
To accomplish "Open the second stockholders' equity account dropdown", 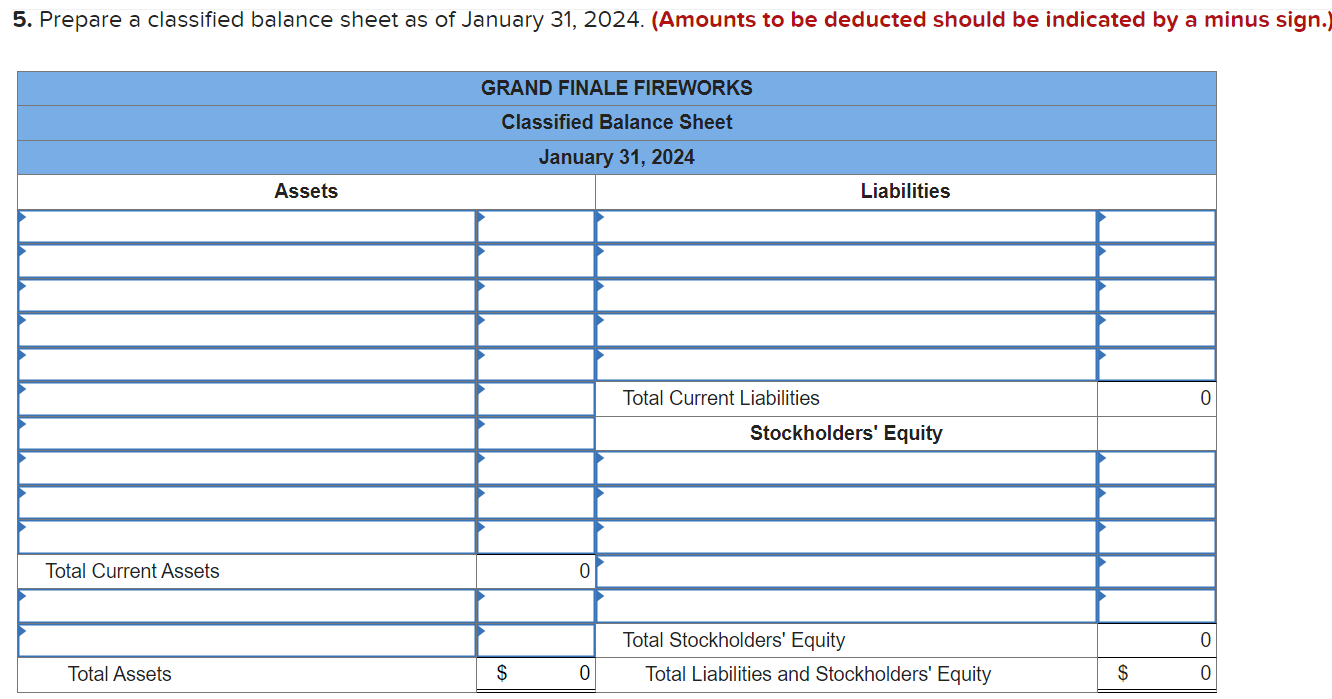I will click(846, 502).
